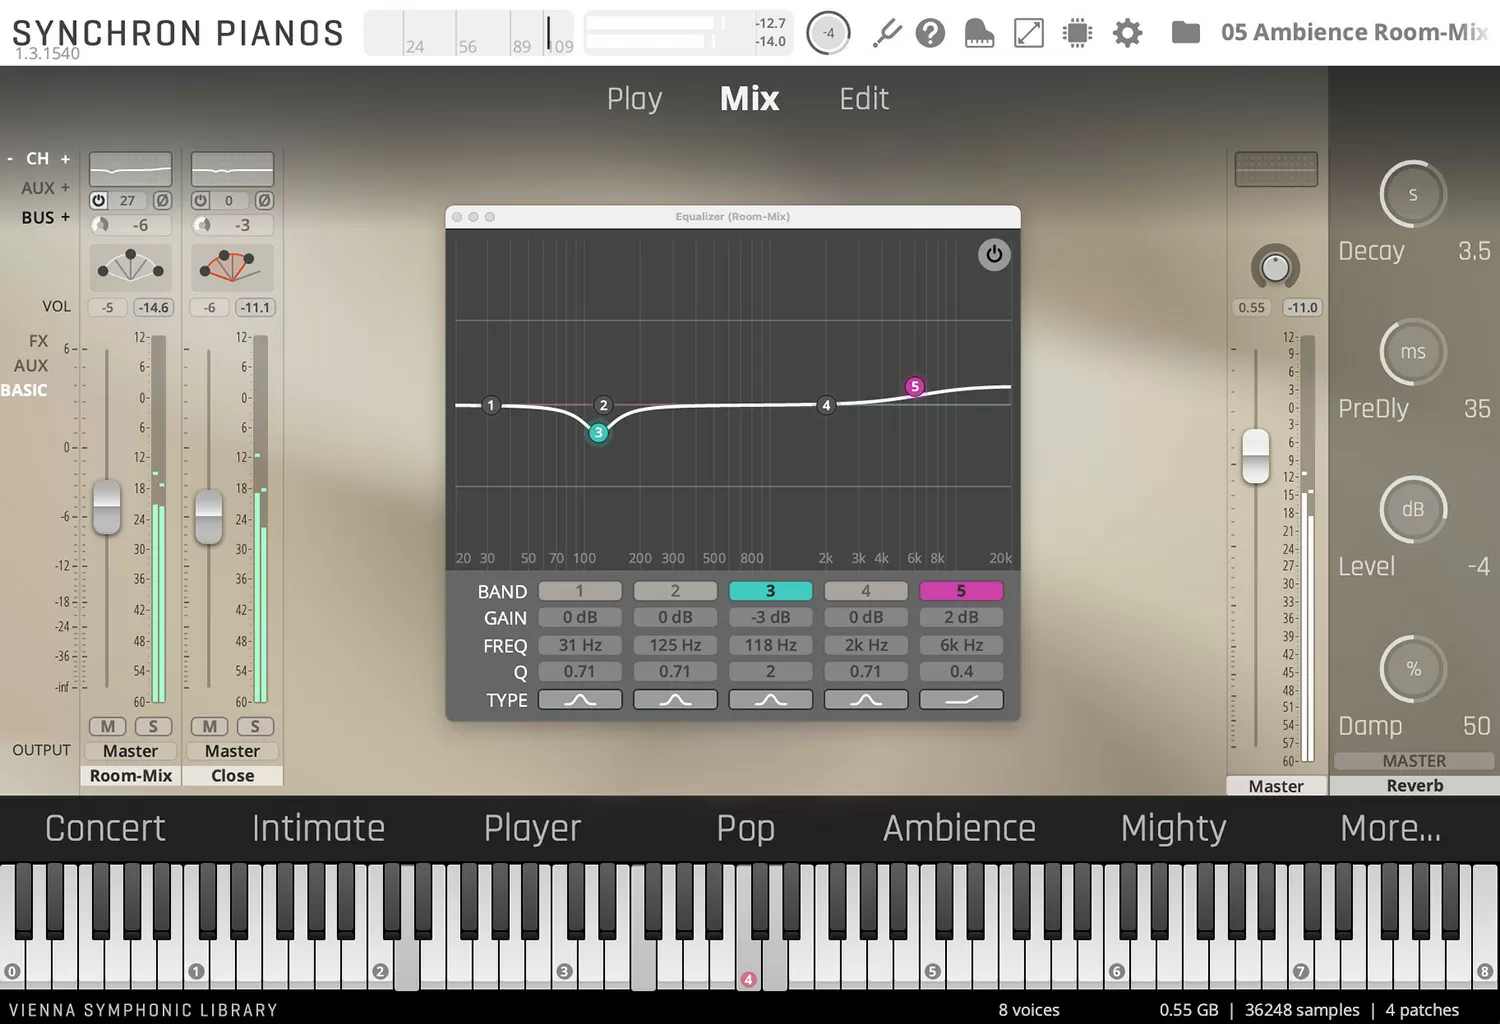Open the CPU performance icon
Screen dimensions: 1500x1024
[1077, 33]
